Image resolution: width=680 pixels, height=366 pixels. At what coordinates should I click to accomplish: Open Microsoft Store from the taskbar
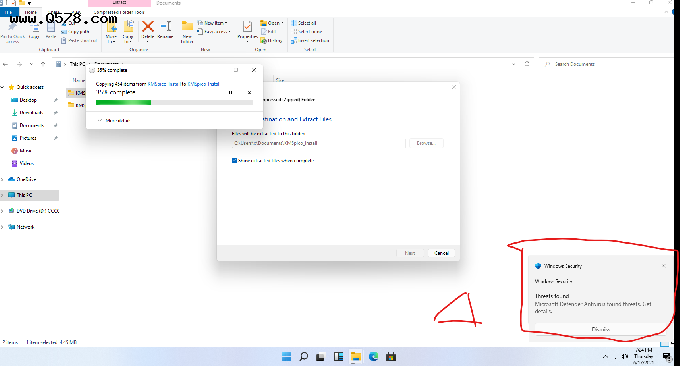coord(391,356)
